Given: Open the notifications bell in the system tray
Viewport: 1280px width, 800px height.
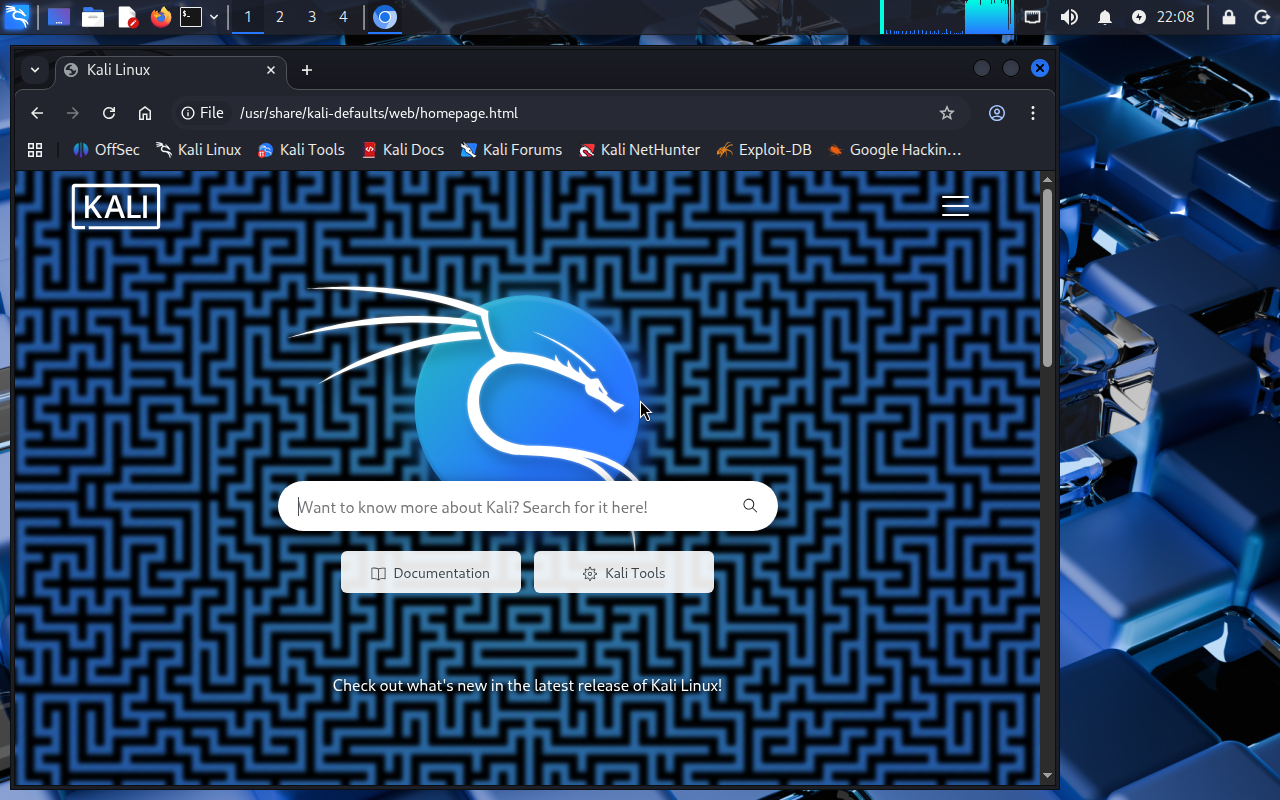Looking at the screenshot, I should point(1105,17).
